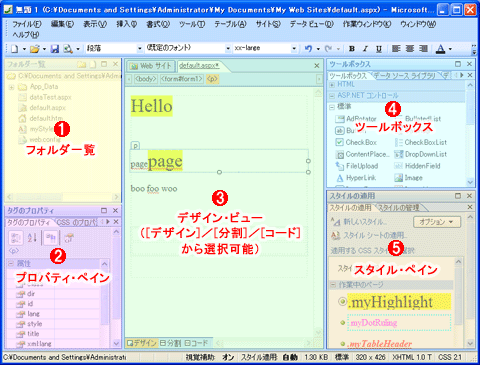This screenshot has width=480, height=365.
Task: Toggle show set properties on top icon
Action: tap(51, 237)
